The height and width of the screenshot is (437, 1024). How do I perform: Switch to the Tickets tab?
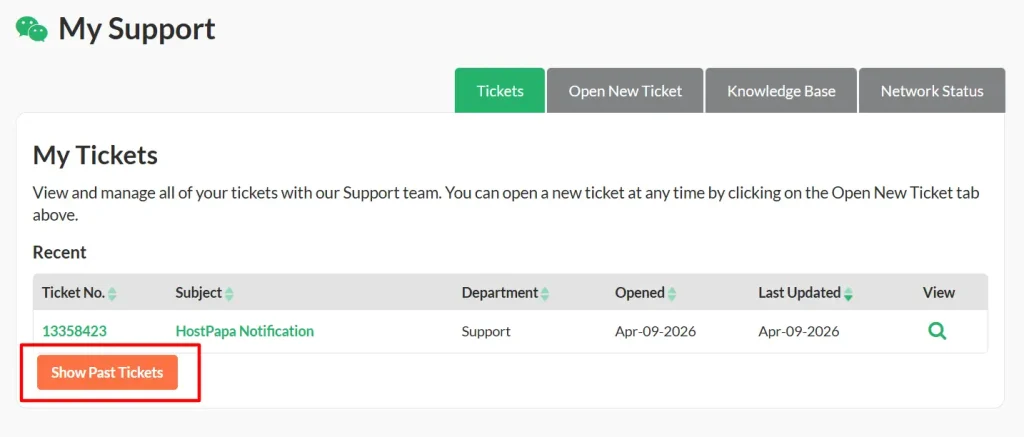tap(500, 91)
